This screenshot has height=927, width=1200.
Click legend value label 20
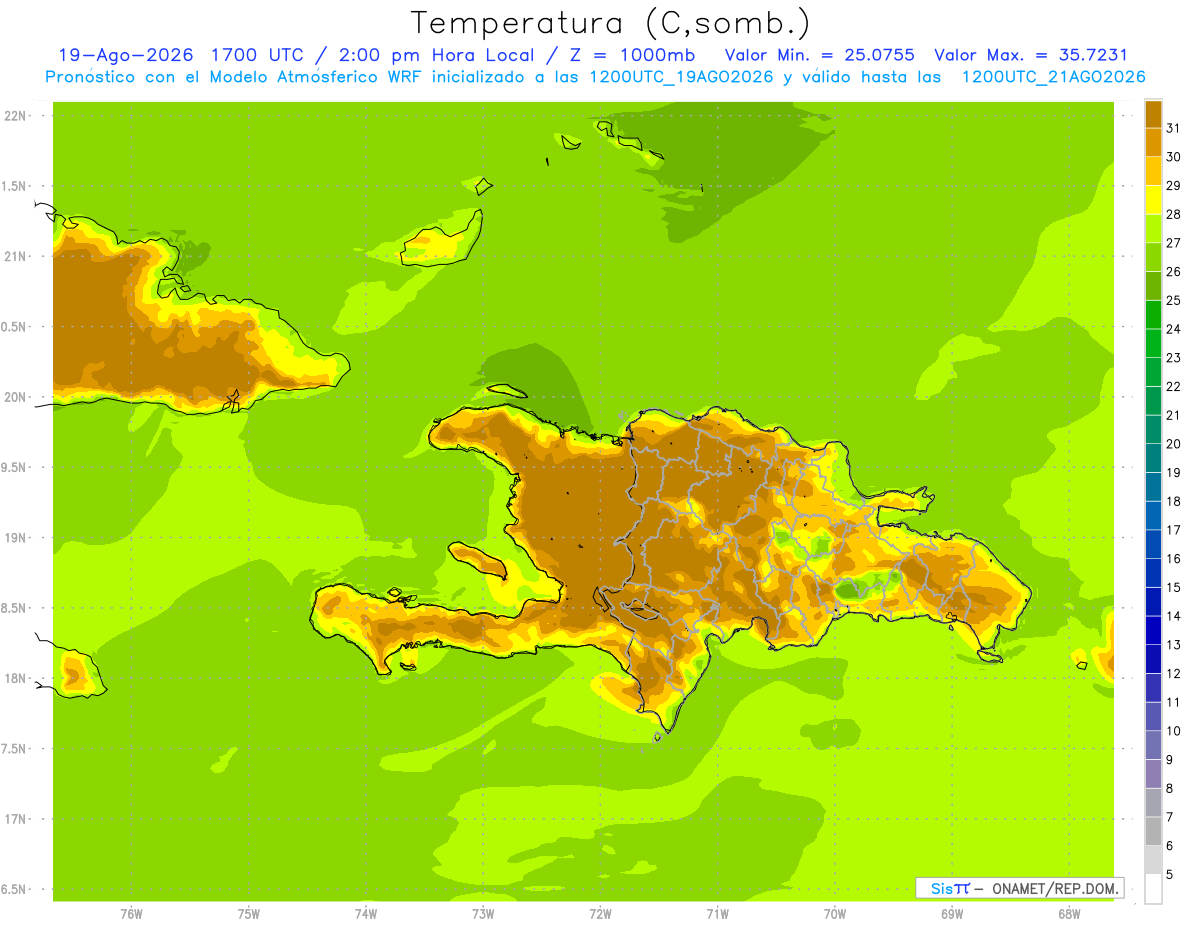coord(1173,444)
